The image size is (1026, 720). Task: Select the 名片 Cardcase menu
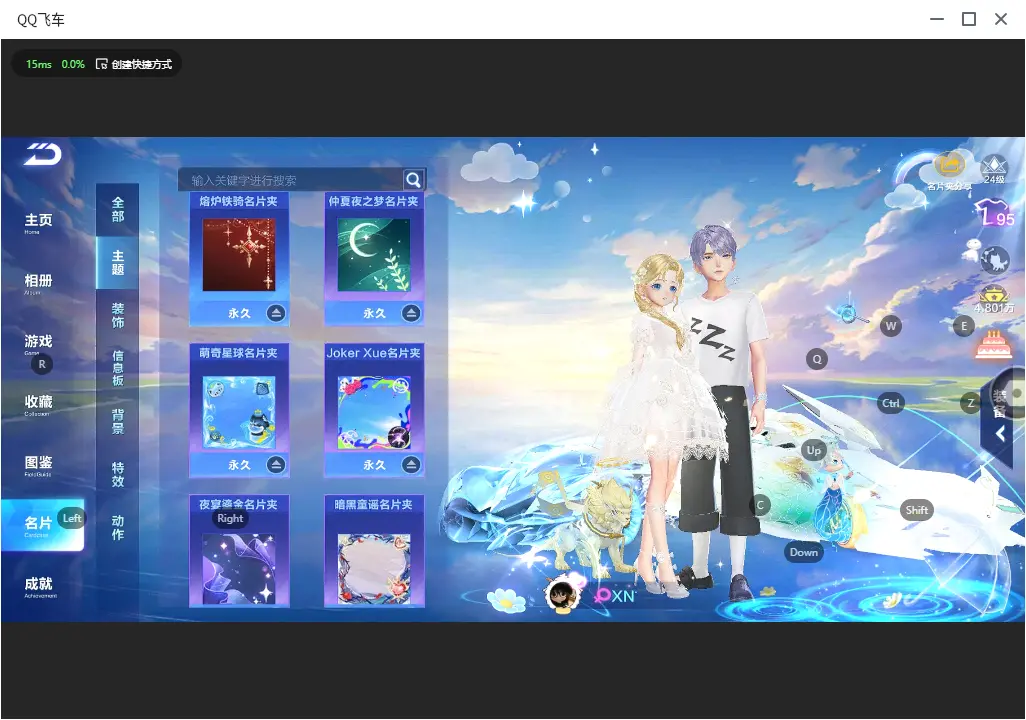coord(43,525)
